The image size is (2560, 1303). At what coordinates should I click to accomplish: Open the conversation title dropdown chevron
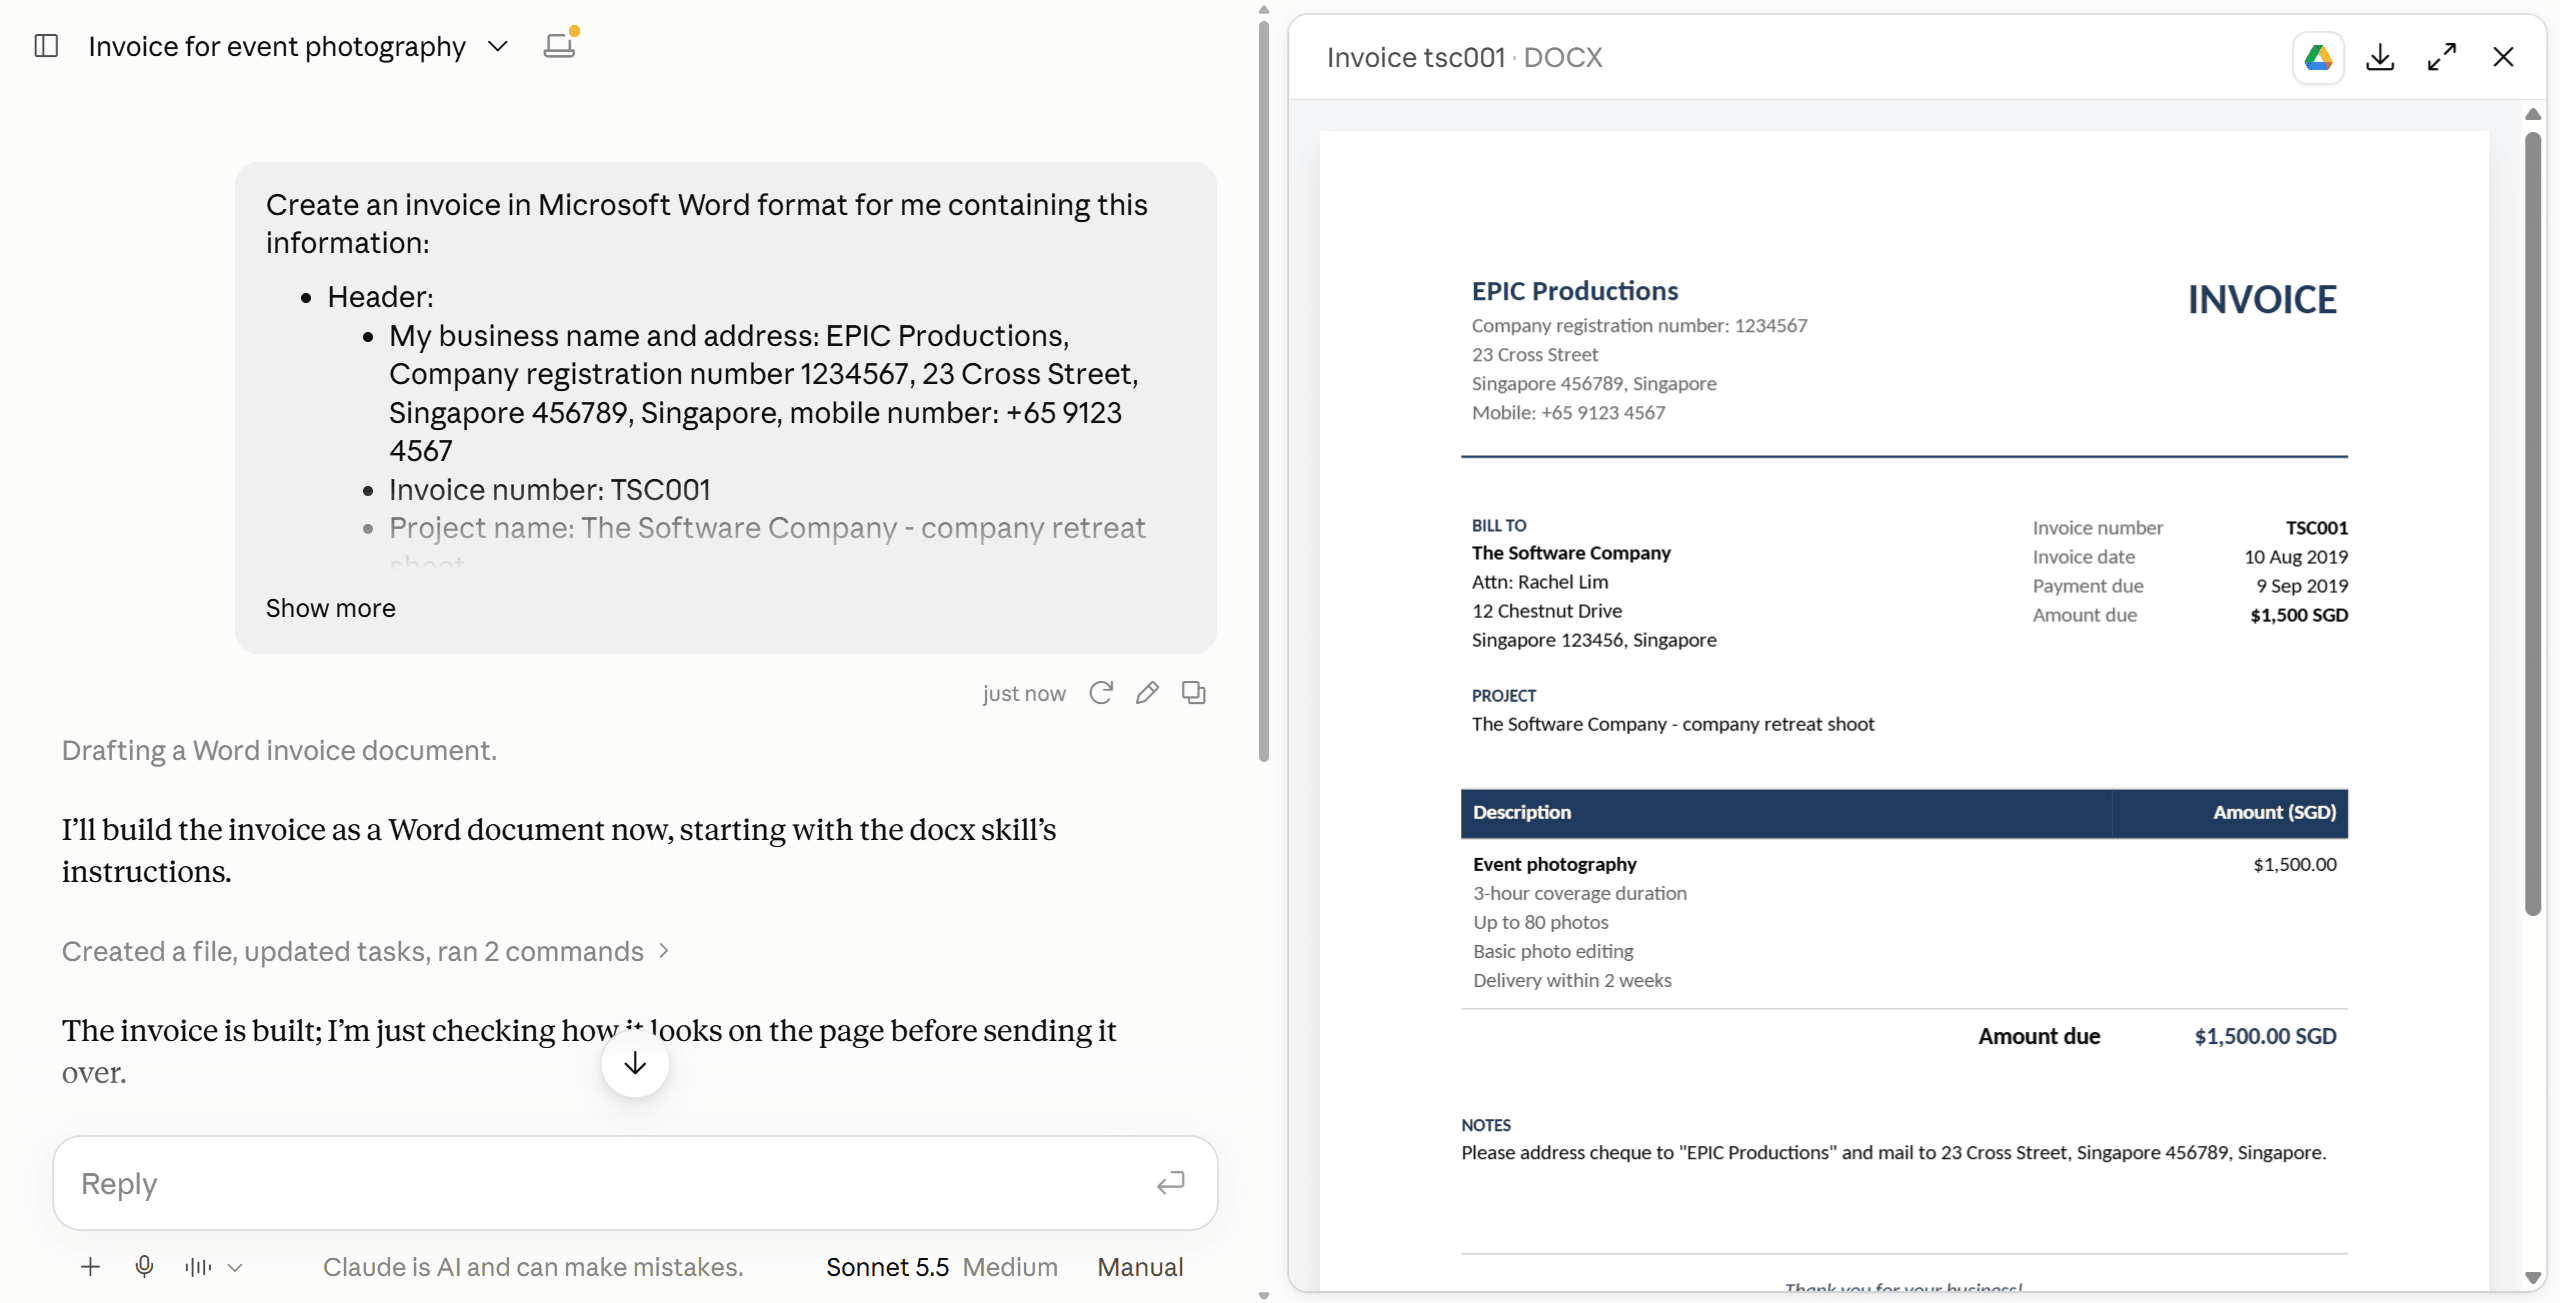(x=497, y=46)
